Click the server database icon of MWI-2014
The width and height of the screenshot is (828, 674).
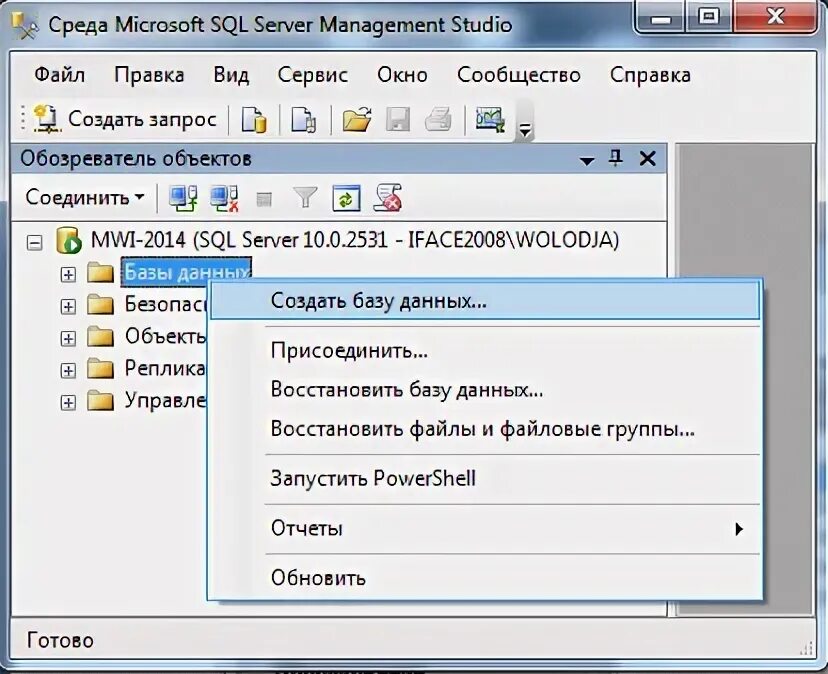coord(69,241)
